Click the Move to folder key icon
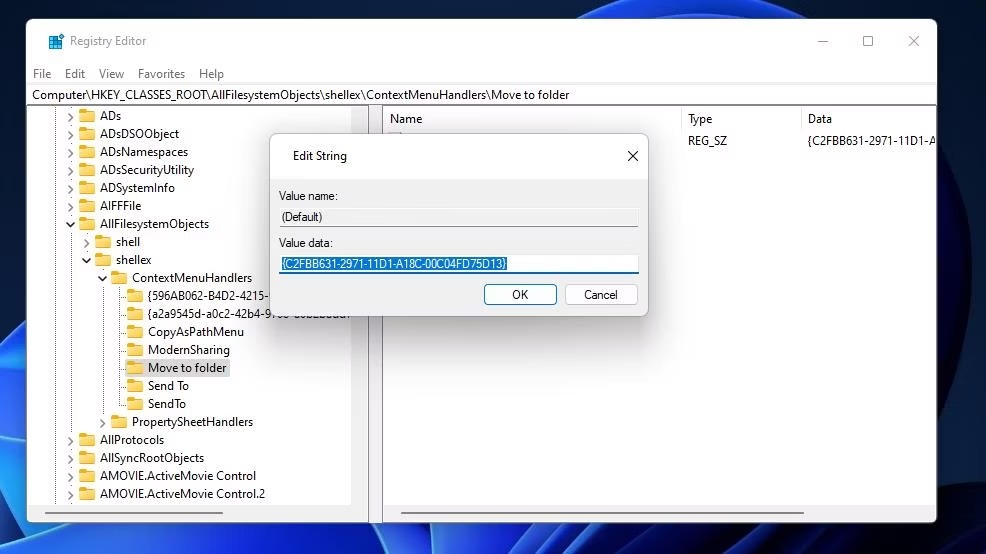The width and height of the screenshot is (986, 554). point(135,368)
